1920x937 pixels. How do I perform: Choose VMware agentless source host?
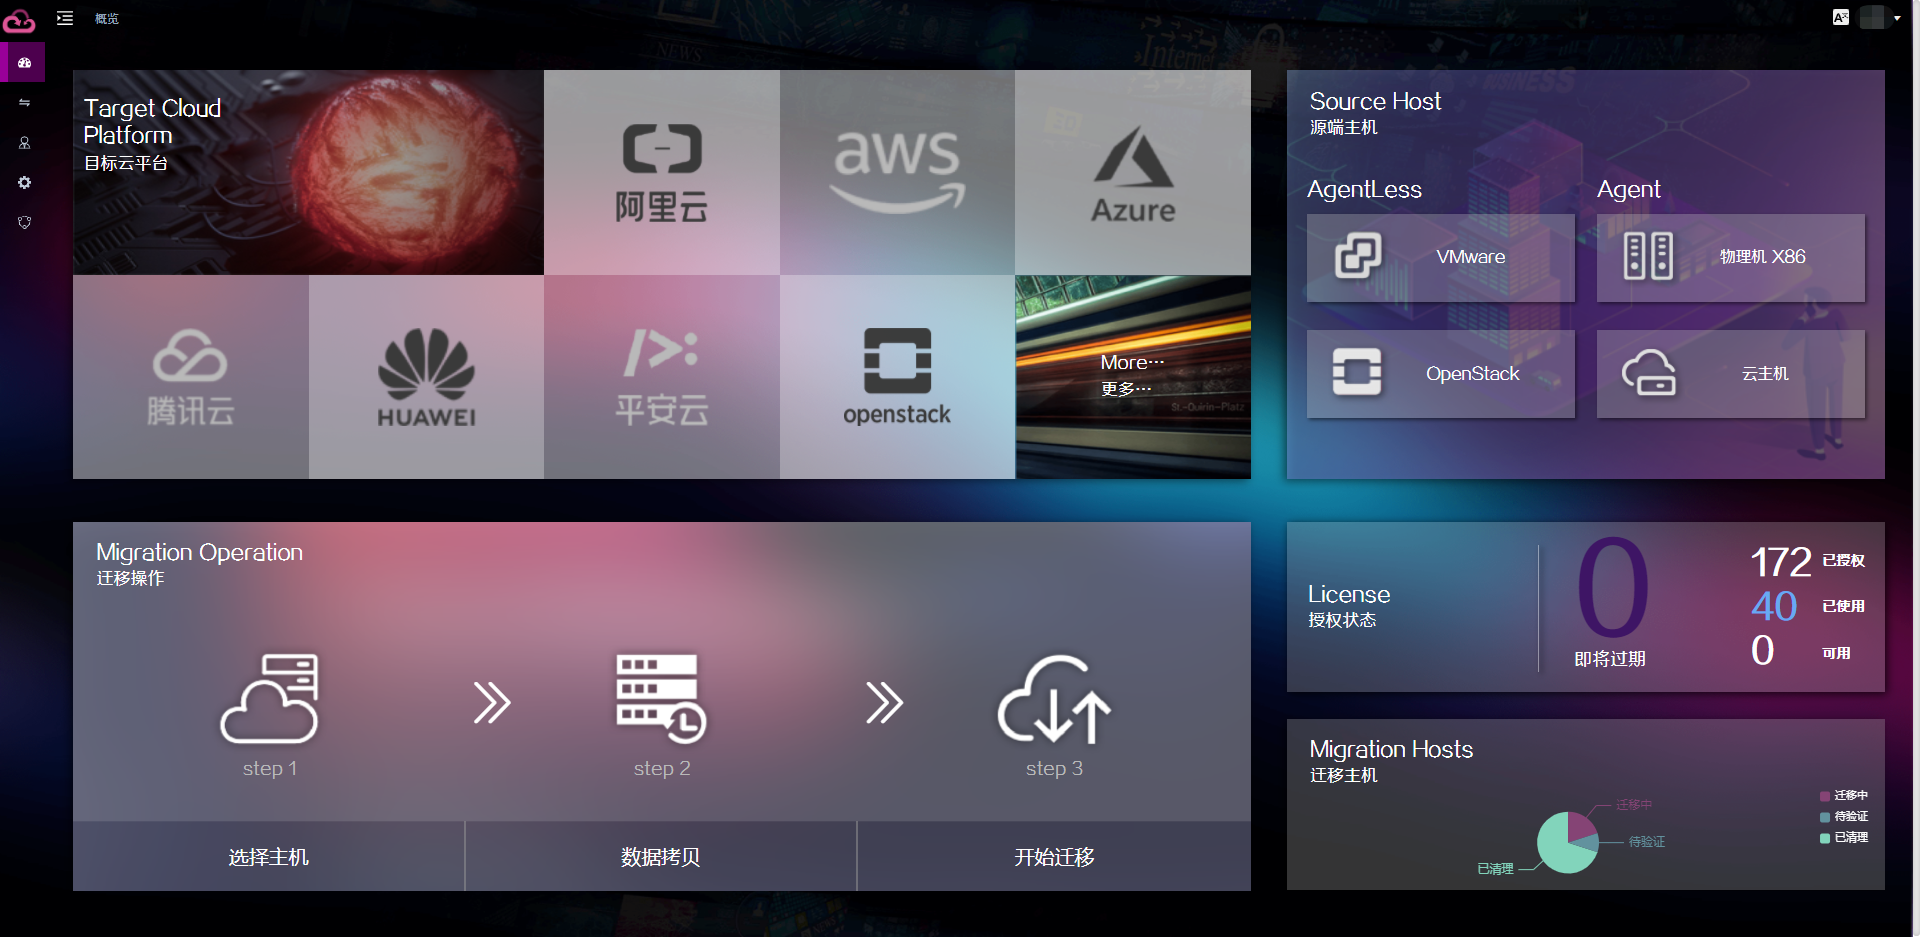click(1441, 257)
